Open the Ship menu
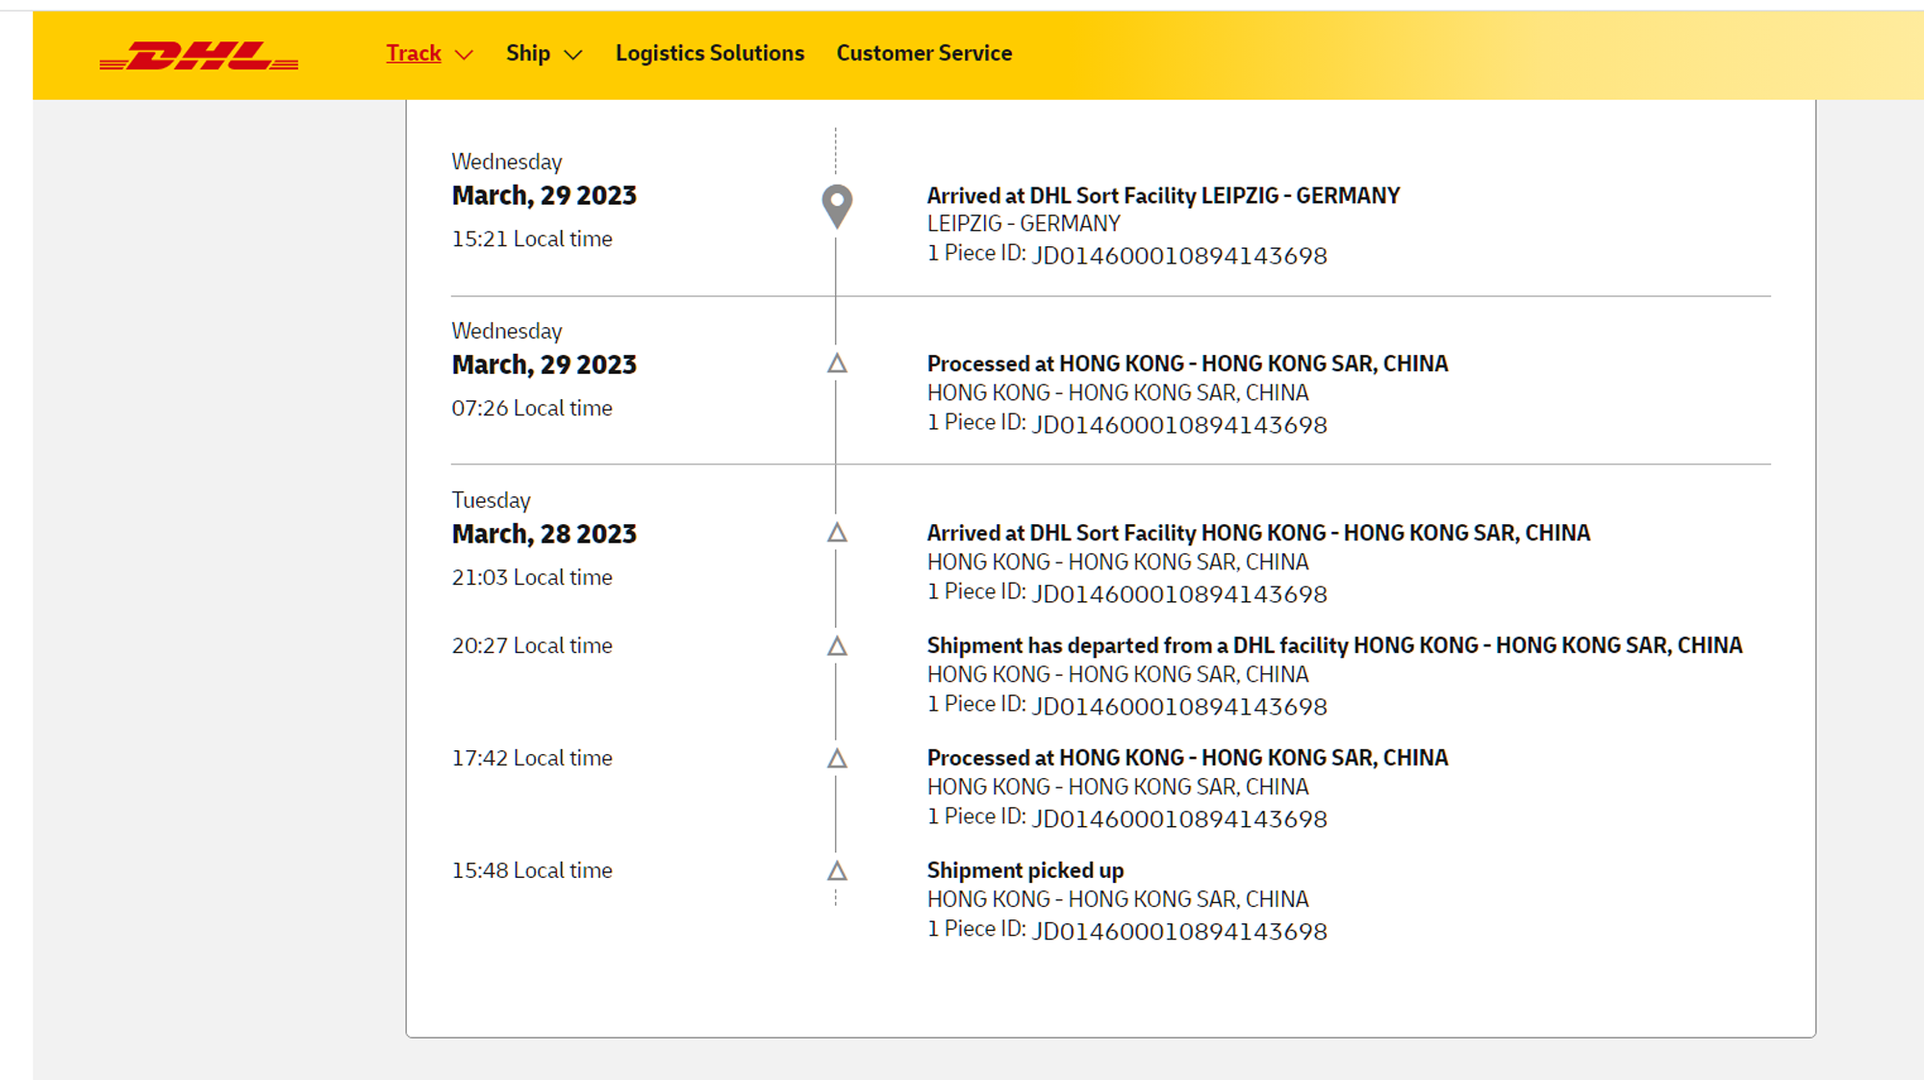The width and height of the screenshot is (1924, 1080). click(x=528, y=53)
